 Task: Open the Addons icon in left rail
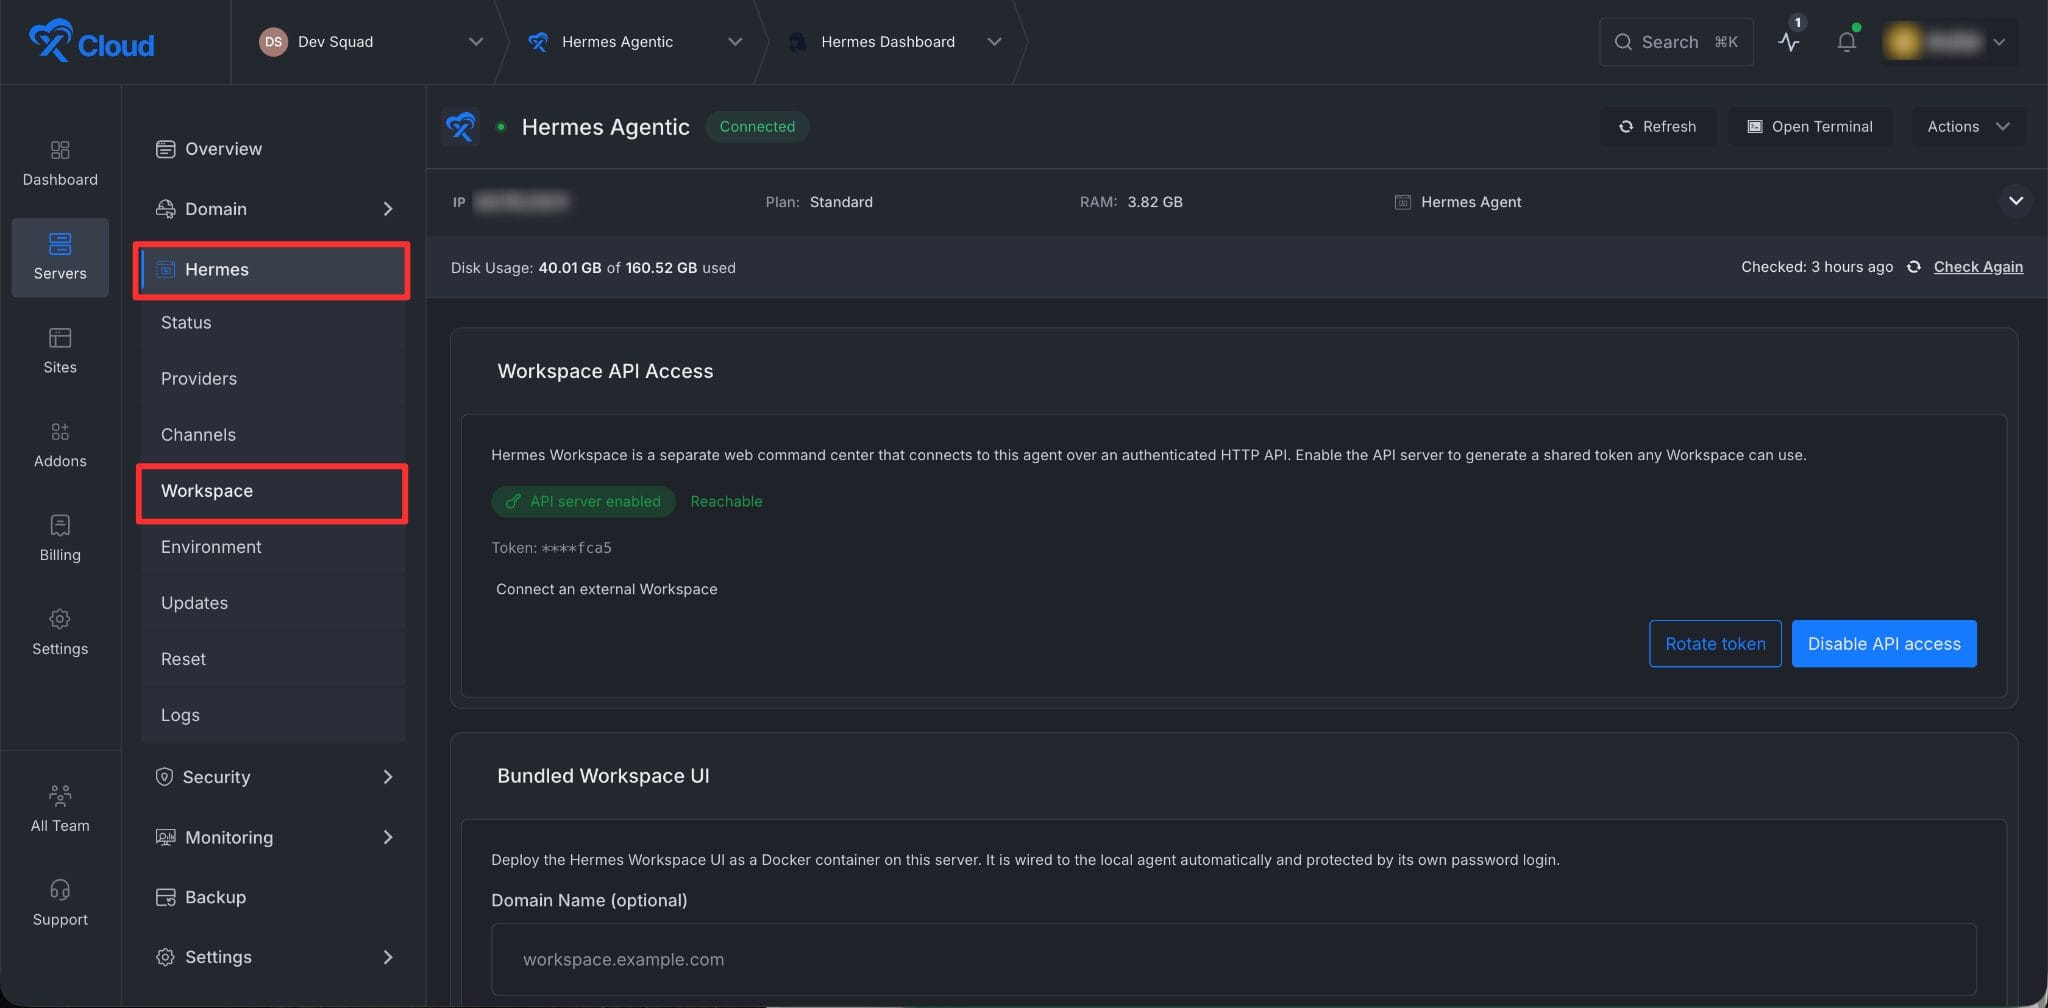(x=60, y=432)
